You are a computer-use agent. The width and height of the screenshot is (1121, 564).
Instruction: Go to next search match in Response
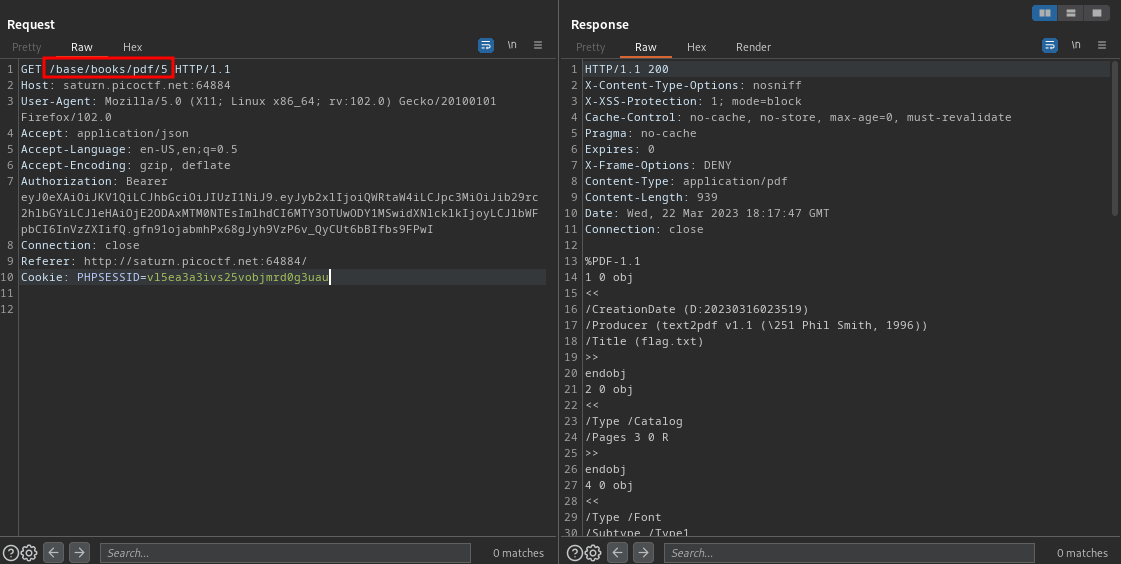tap(643, 553)
